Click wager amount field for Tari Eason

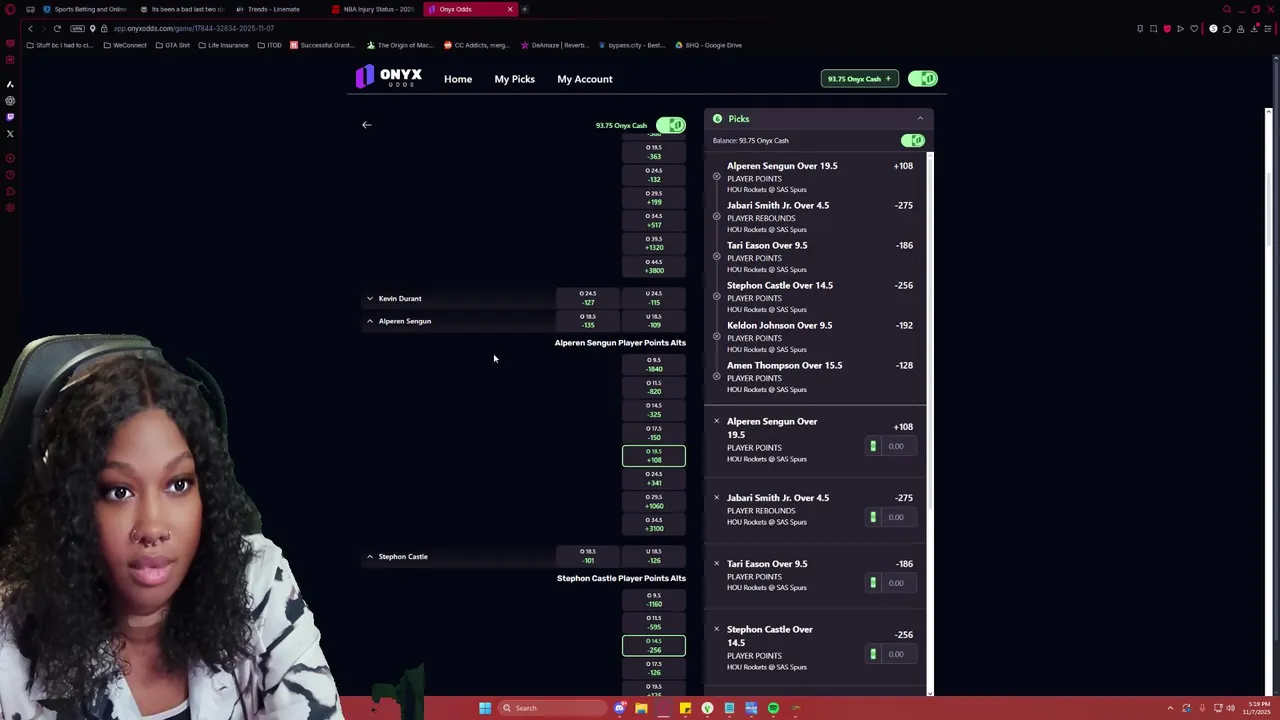pos(896,583)
